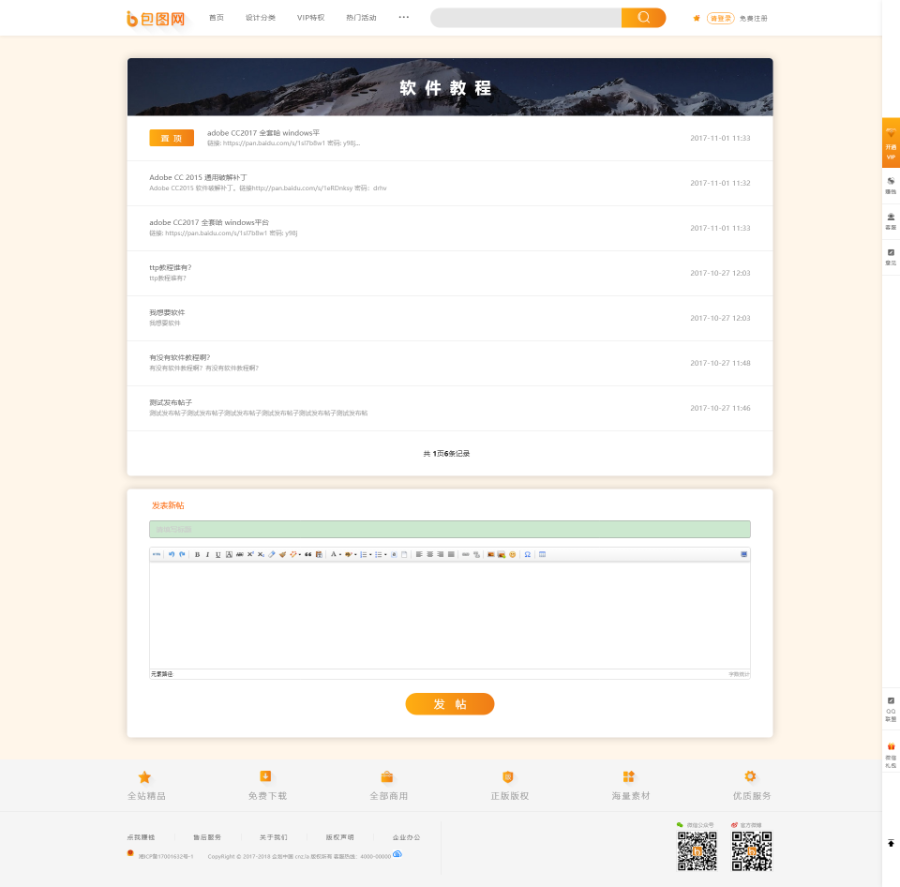This screenshot has height=887, width=900.
Task: Toggle strikethrough formatting in editor
Action: coord(239,555)
